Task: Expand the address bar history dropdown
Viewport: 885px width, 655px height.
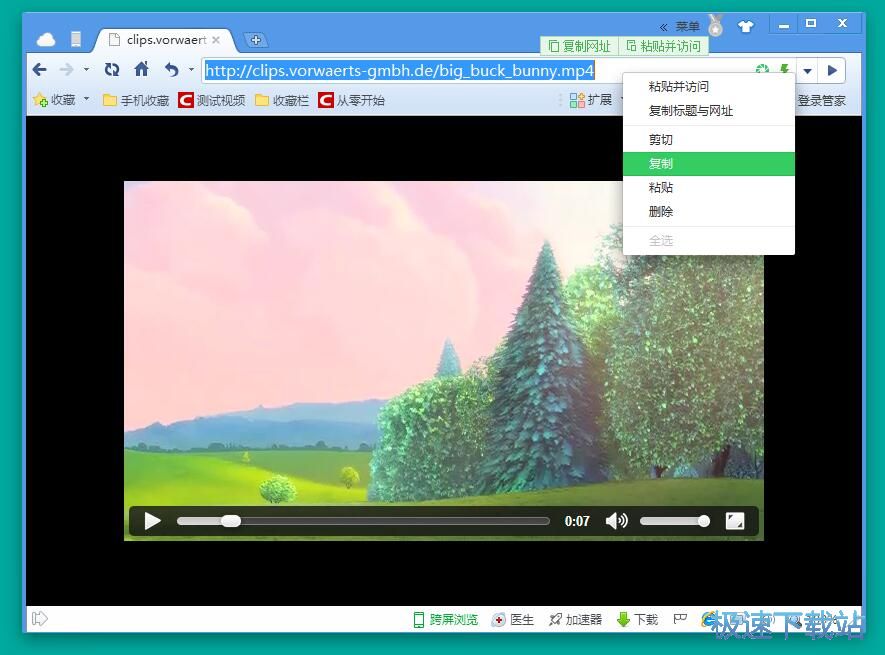Action: click(x=808, y=71)
